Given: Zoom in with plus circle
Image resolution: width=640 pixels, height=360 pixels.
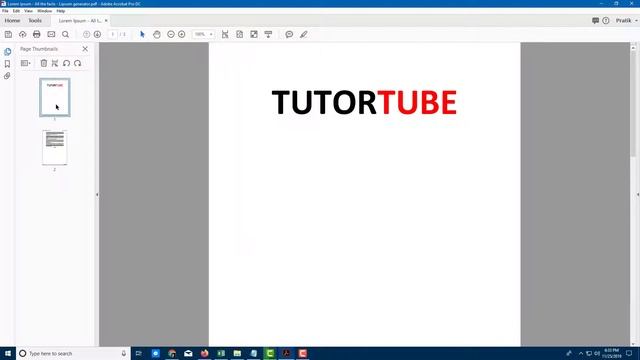Looking at the screenshot, I should [x=182, y=34].
